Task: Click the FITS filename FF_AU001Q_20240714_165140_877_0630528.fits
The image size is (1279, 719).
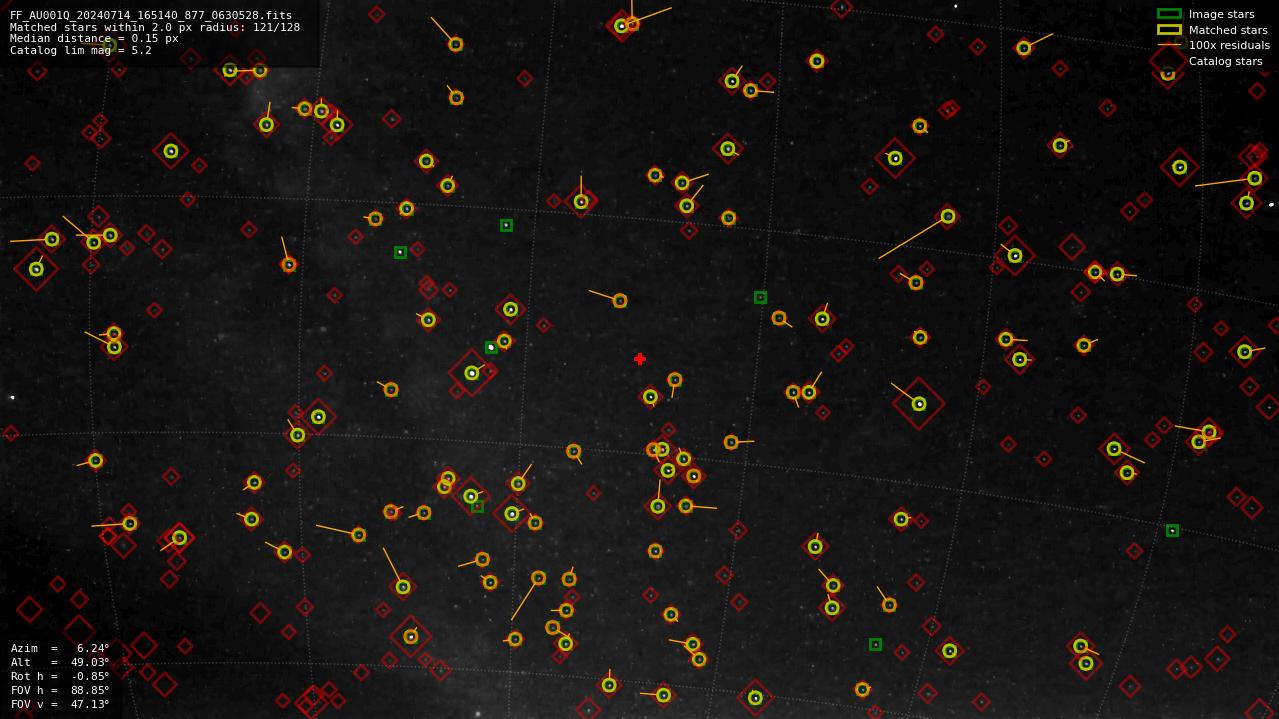Action: click(x=151, y=16)
